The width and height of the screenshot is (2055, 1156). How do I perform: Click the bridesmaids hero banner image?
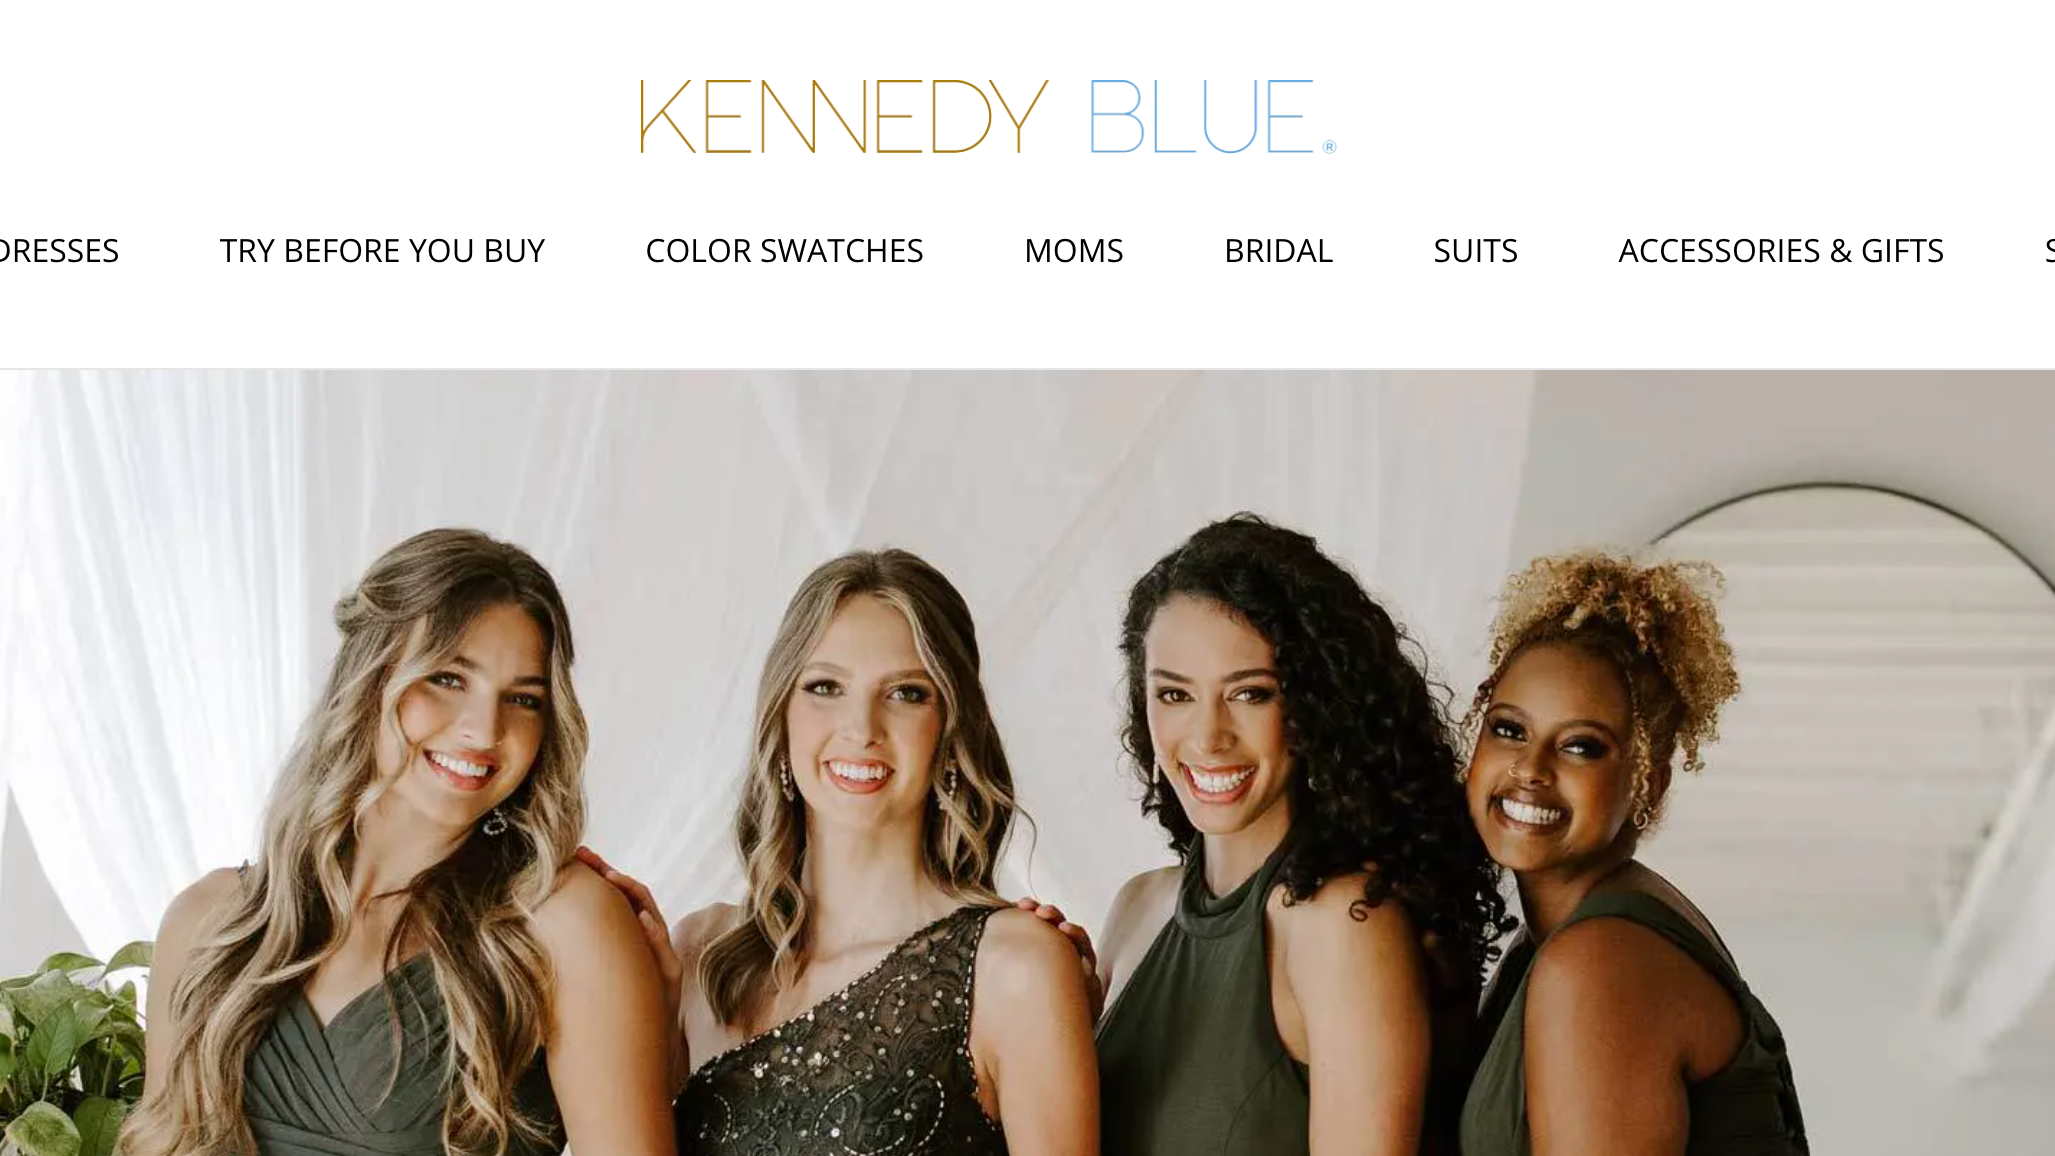[x=1027, y=763]
